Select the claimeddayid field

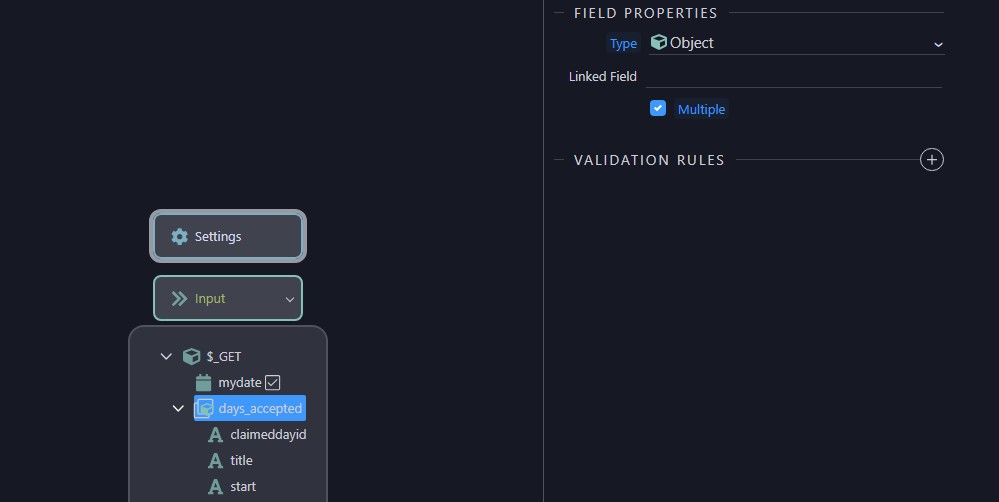point(268,434)
